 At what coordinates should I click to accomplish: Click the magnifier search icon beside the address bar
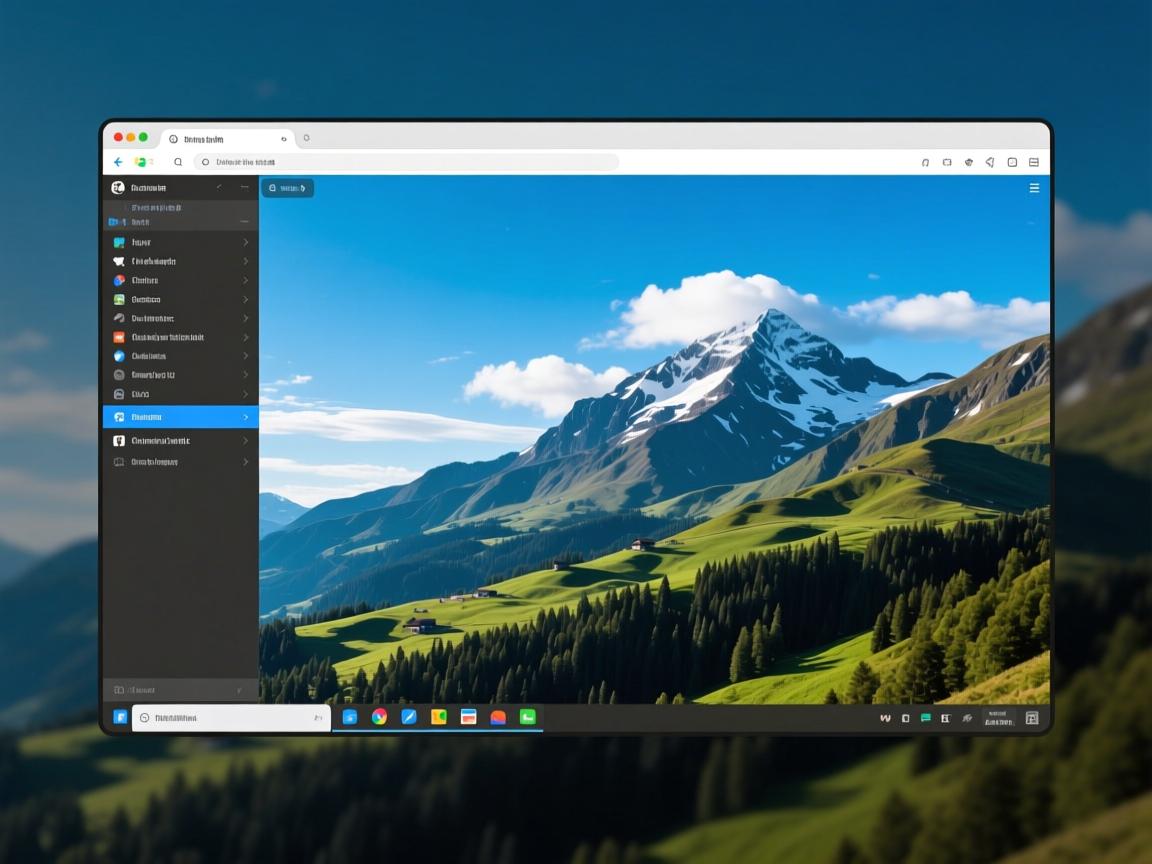tap(178, 162)
